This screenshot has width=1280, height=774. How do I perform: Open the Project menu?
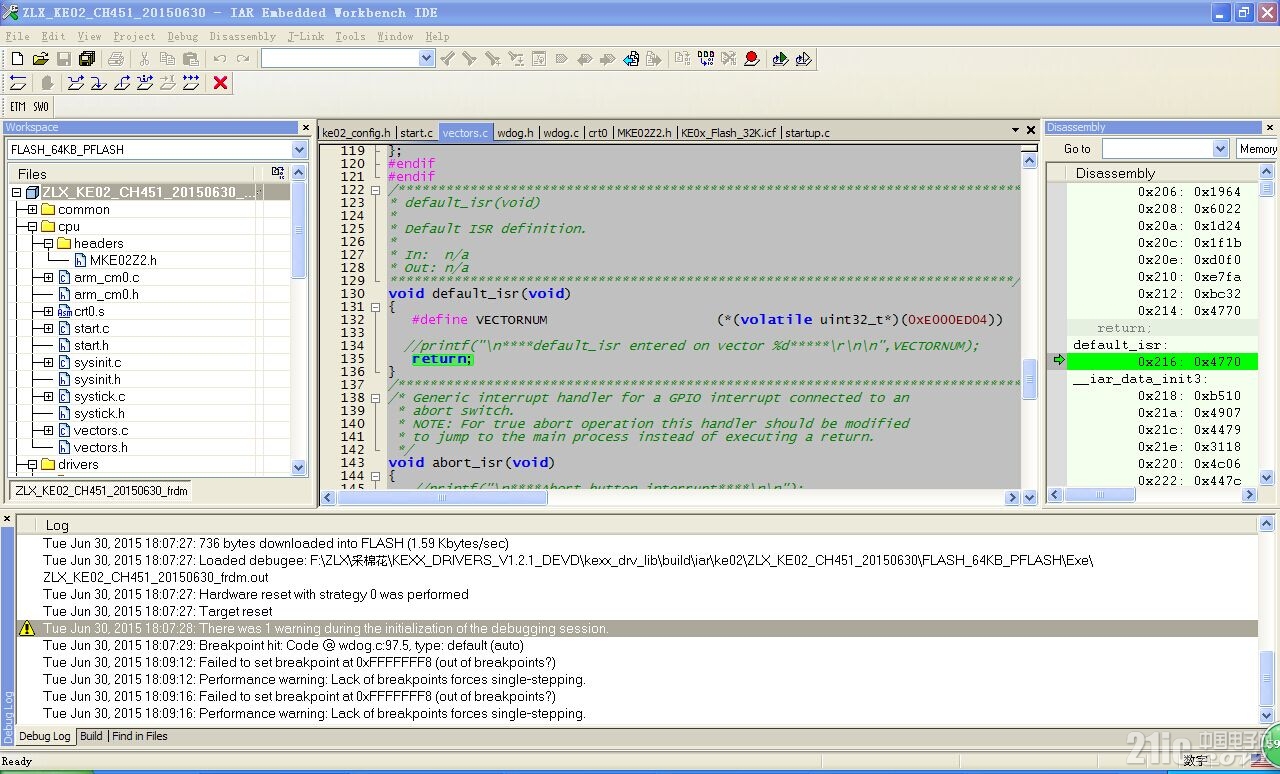(x=134, y=36)
